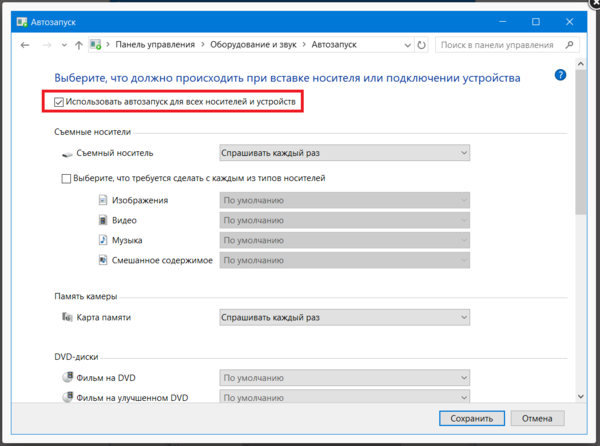Open Фильм на улучшенном DVD dropdown

click(344, 396)
